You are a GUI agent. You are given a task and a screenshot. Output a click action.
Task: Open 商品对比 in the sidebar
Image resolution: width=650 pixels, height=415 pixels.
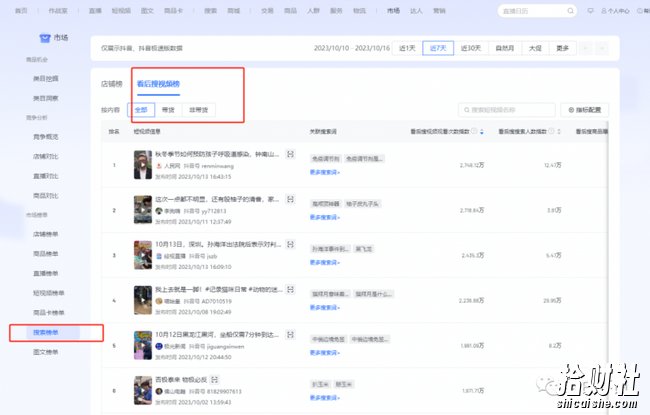[46, 195]
